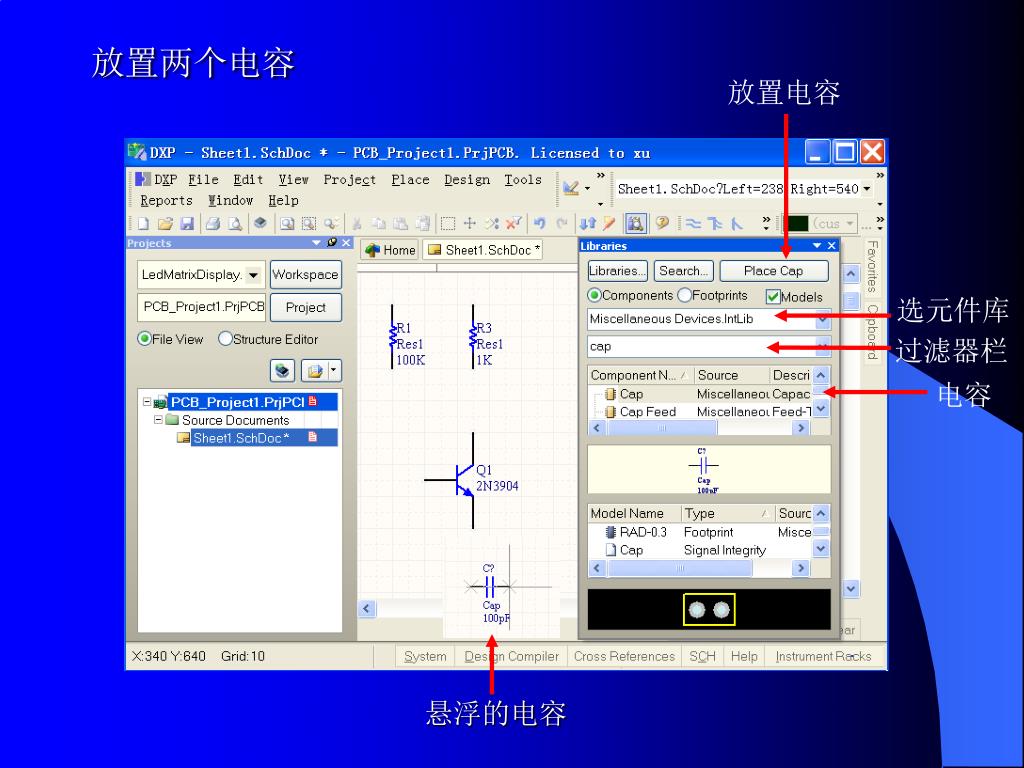The width and height of the screenshot is (1024, 768).
Task: Click the Print Preview magnifier icon
Action: [235, 223]
